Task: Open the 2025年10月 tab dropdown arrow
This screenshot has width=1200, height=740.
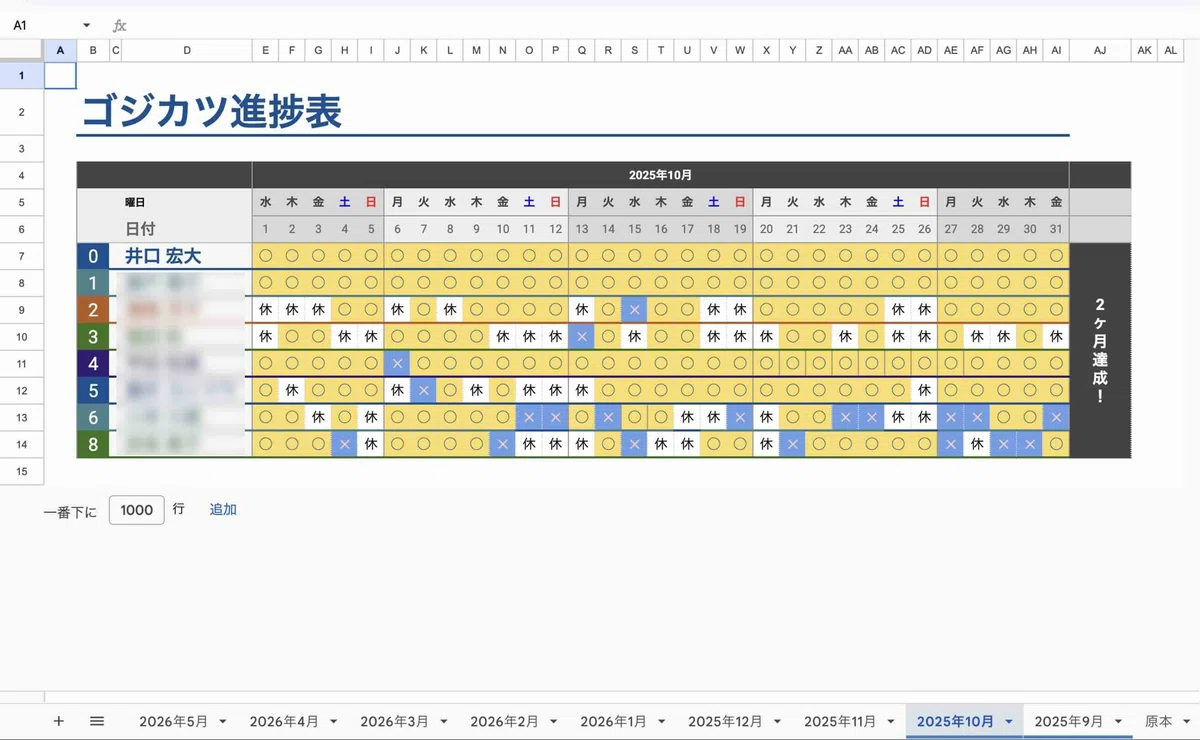Action: [1008, 722]
